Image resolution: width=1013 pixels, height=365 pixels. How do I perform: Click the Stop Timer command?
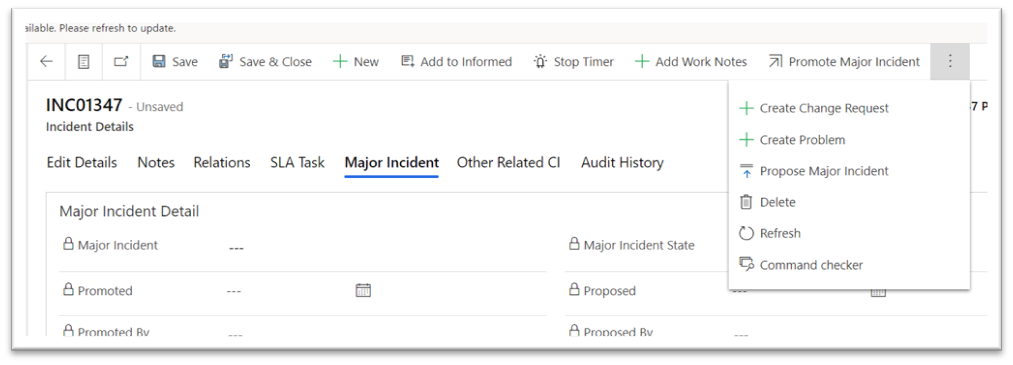tap(574, 61)
